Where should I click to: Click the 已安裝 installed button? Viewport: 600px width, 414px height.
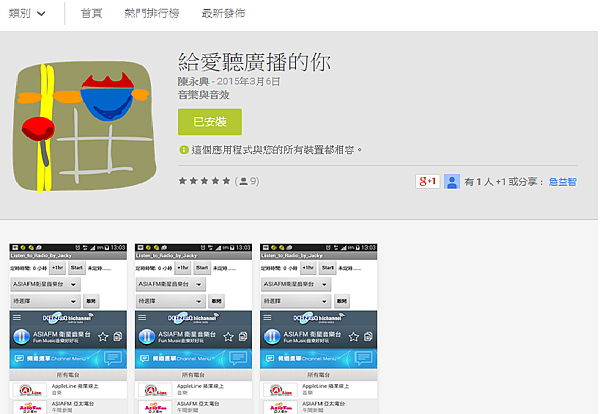[x=210, y=122]
